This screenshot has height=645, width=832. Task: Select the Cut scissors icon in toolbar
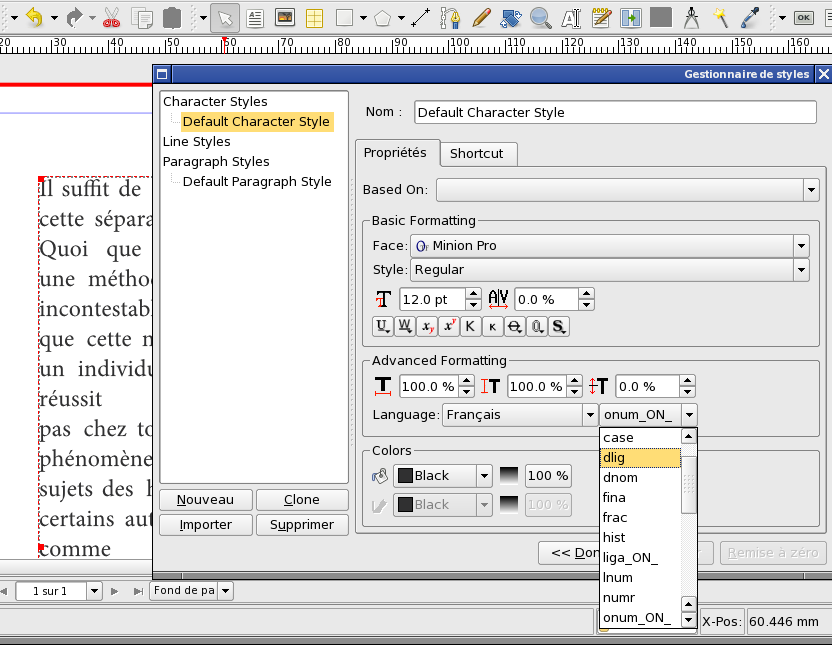tap(112, 17)
